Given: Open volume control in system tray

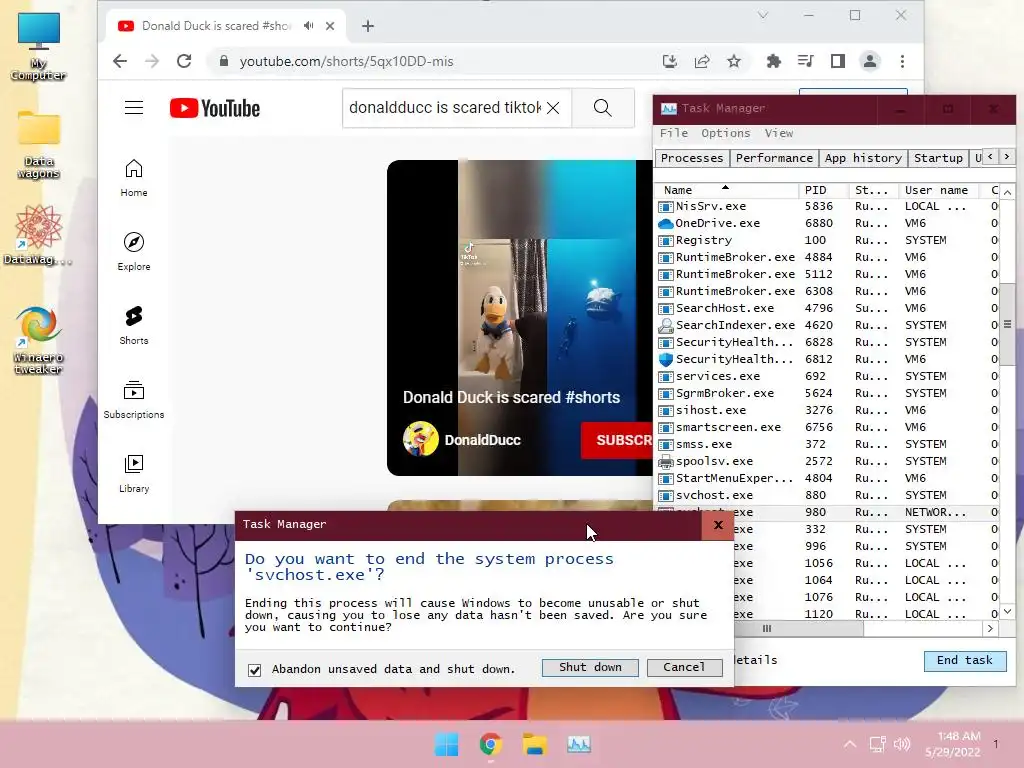Looking at the screenshot, I should click(x=902, y=744).
